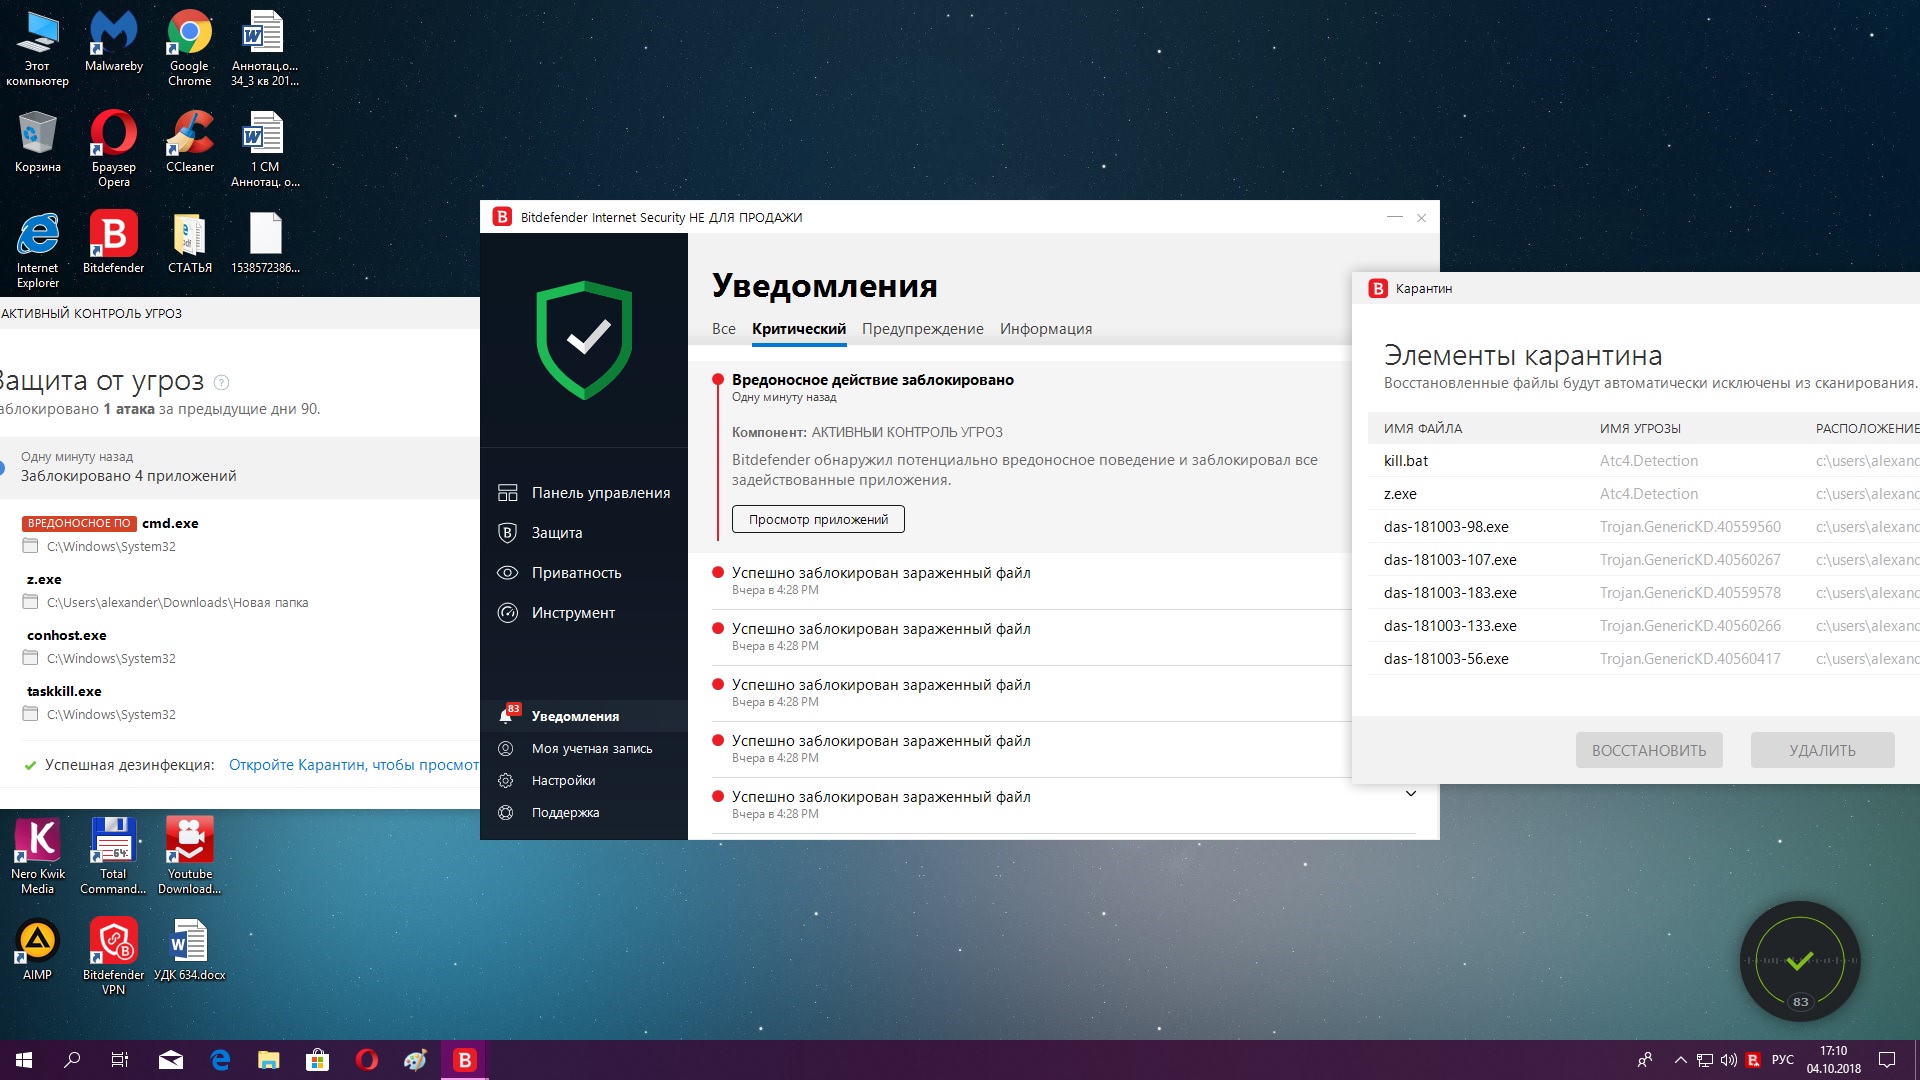Click the УДАЛИТЬ button in Quarantine
Image resolution: width=1920 pixels, height=1080 pixels.
click(x=1822, y=750)
